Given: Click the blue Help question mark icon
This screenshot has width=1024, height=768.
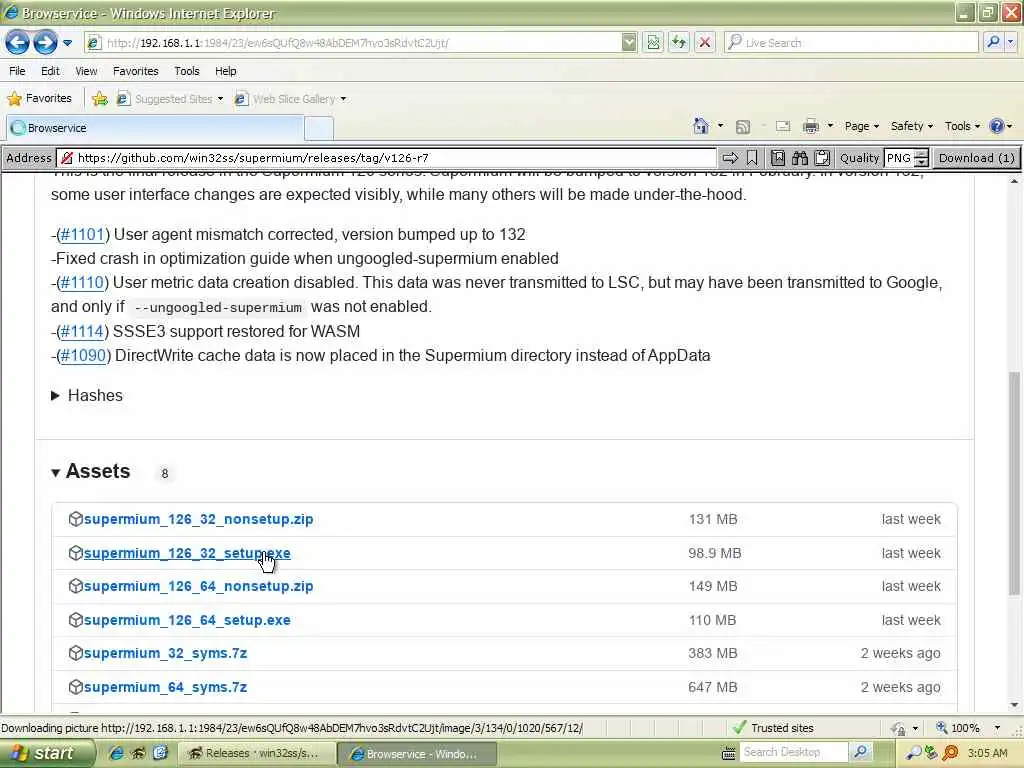Looking at the screenshot, I should (x=997, y=126).
